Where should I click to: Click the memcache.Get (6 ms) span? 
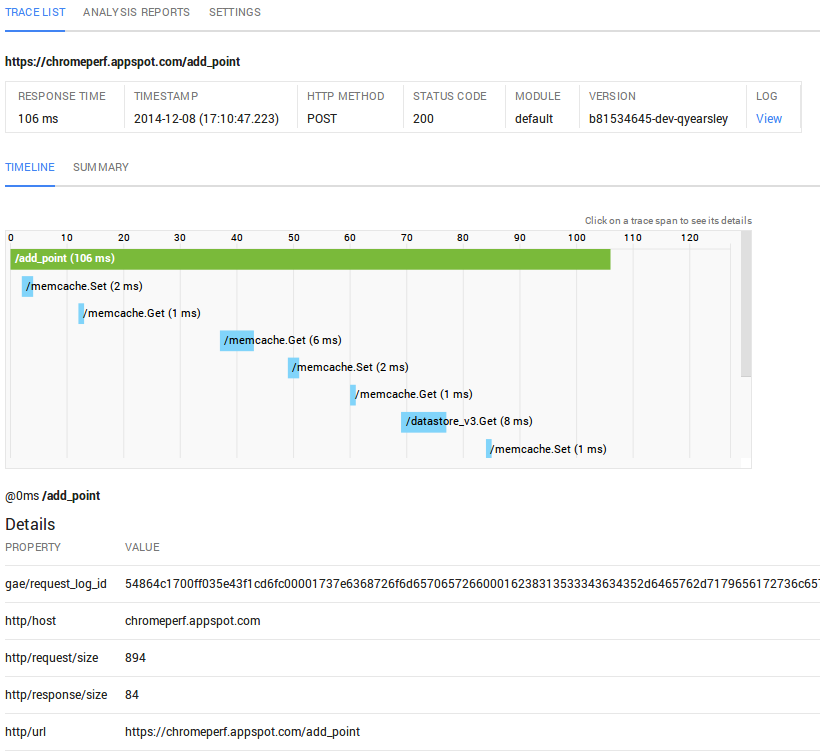coord(237,341)
